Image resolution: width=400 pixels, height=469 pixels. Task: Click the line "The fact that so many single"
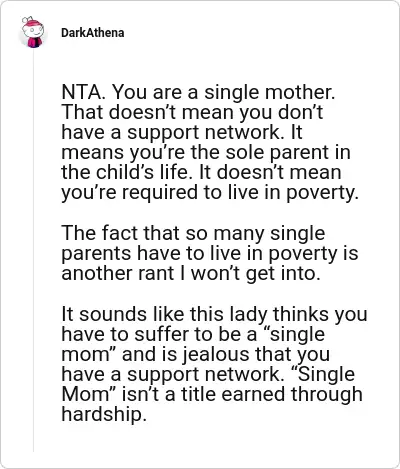click(193, 233)
